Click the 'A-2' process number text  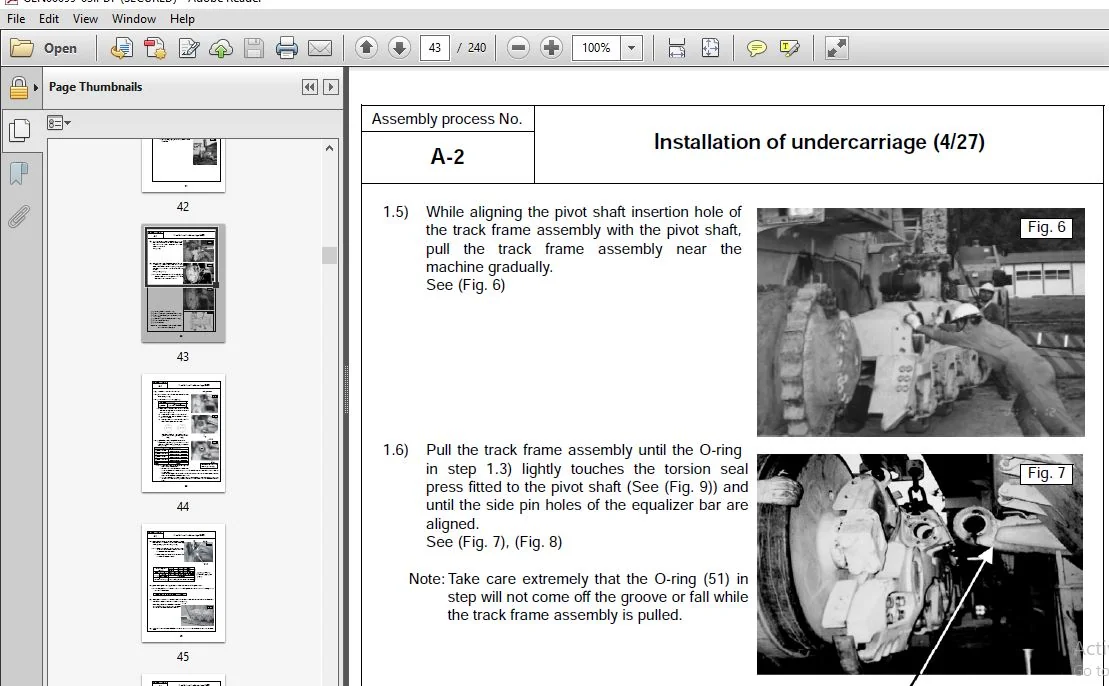(x=448, y=156)
